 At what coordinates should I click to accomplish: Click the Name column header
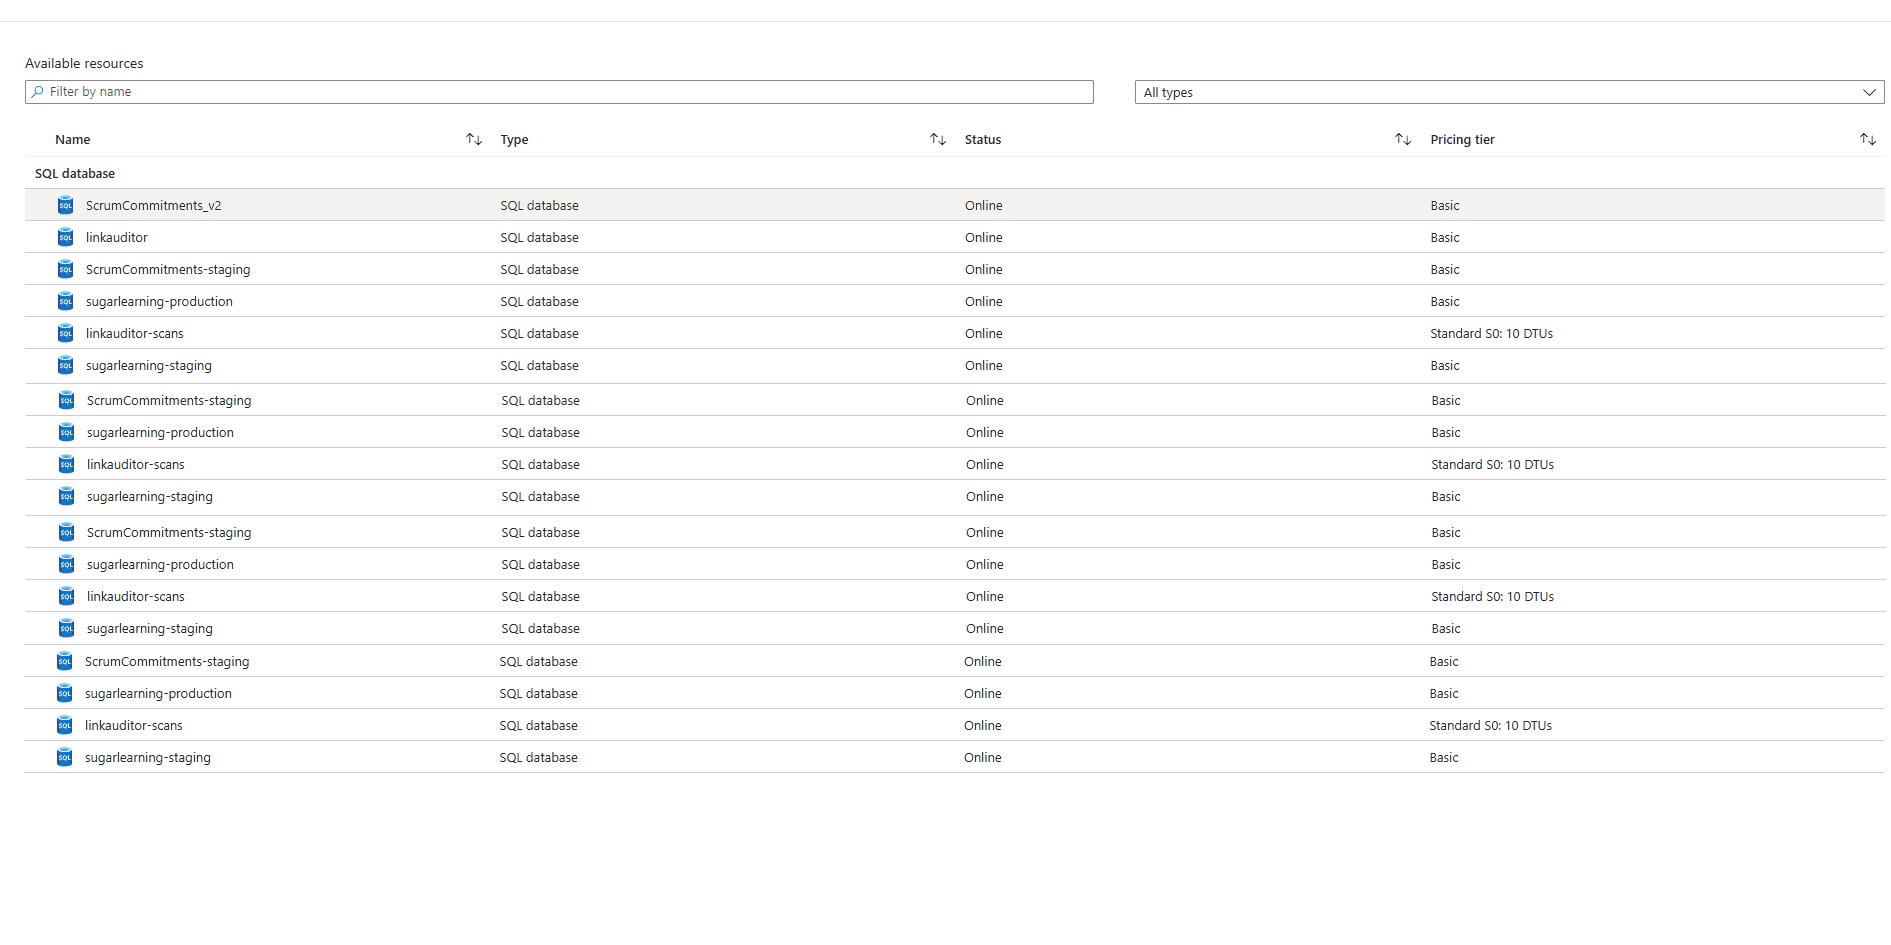[x=73, y=139]
